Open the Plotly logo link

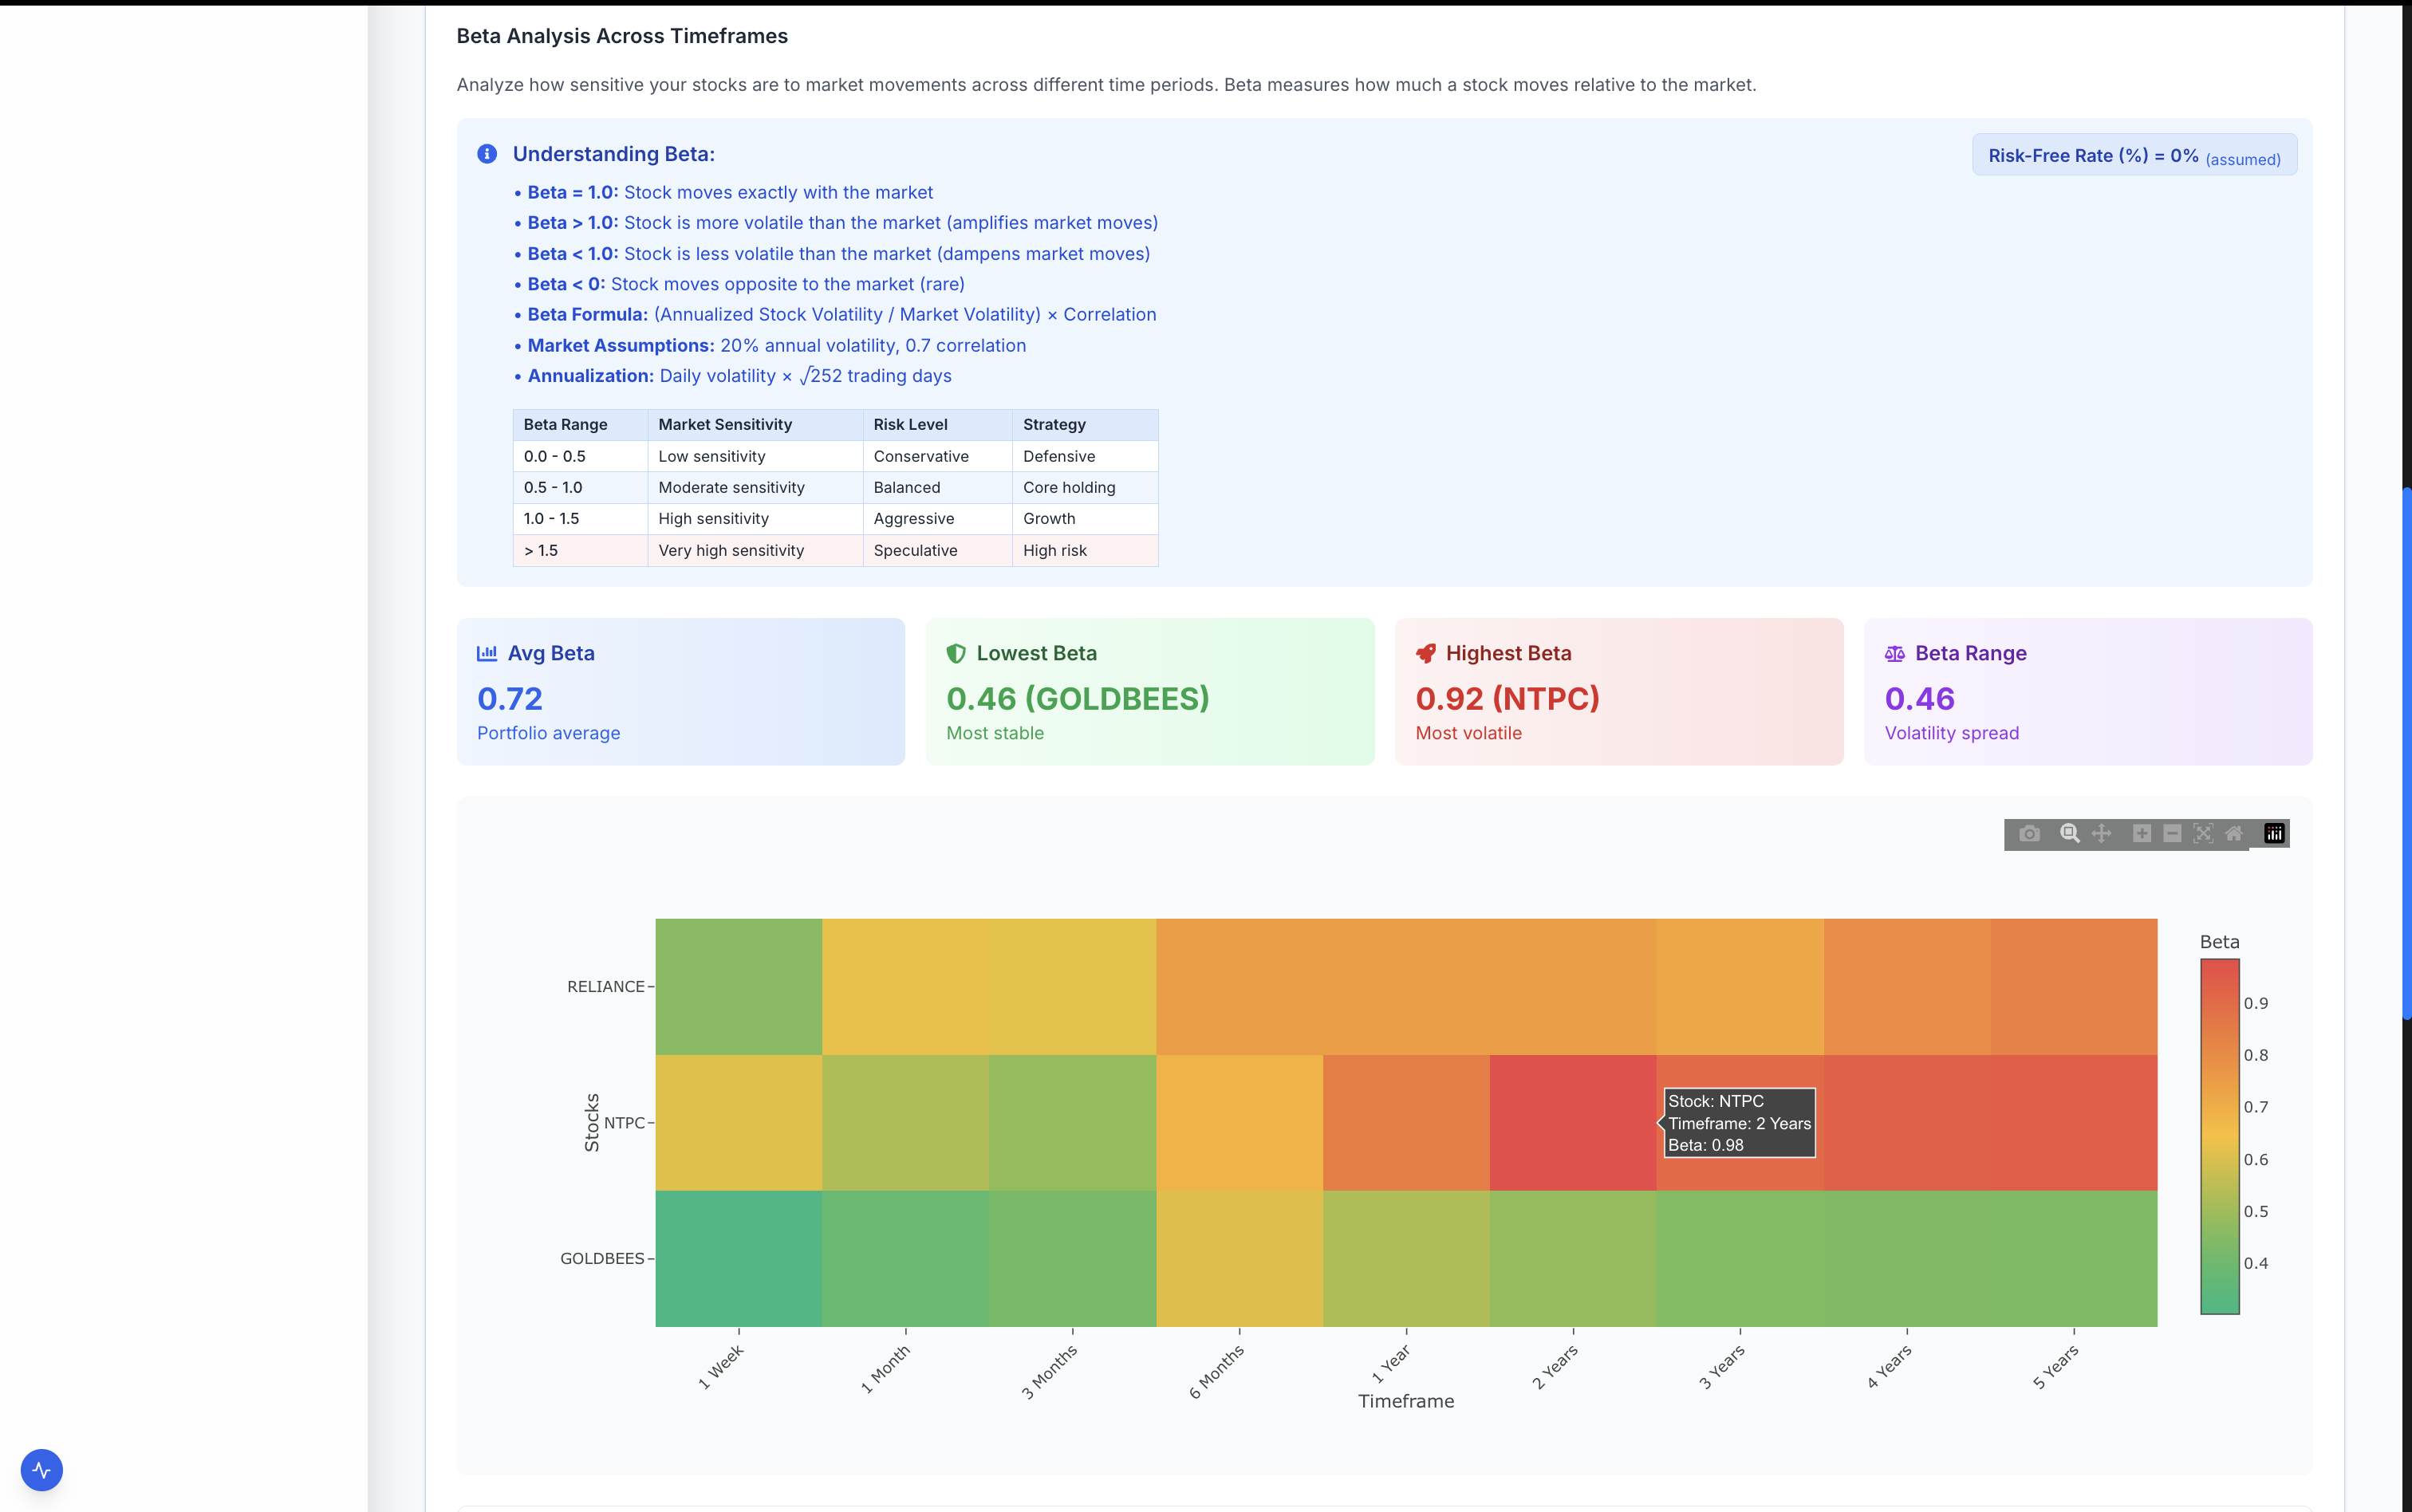pyautogui.click(x=2274, y=834)
